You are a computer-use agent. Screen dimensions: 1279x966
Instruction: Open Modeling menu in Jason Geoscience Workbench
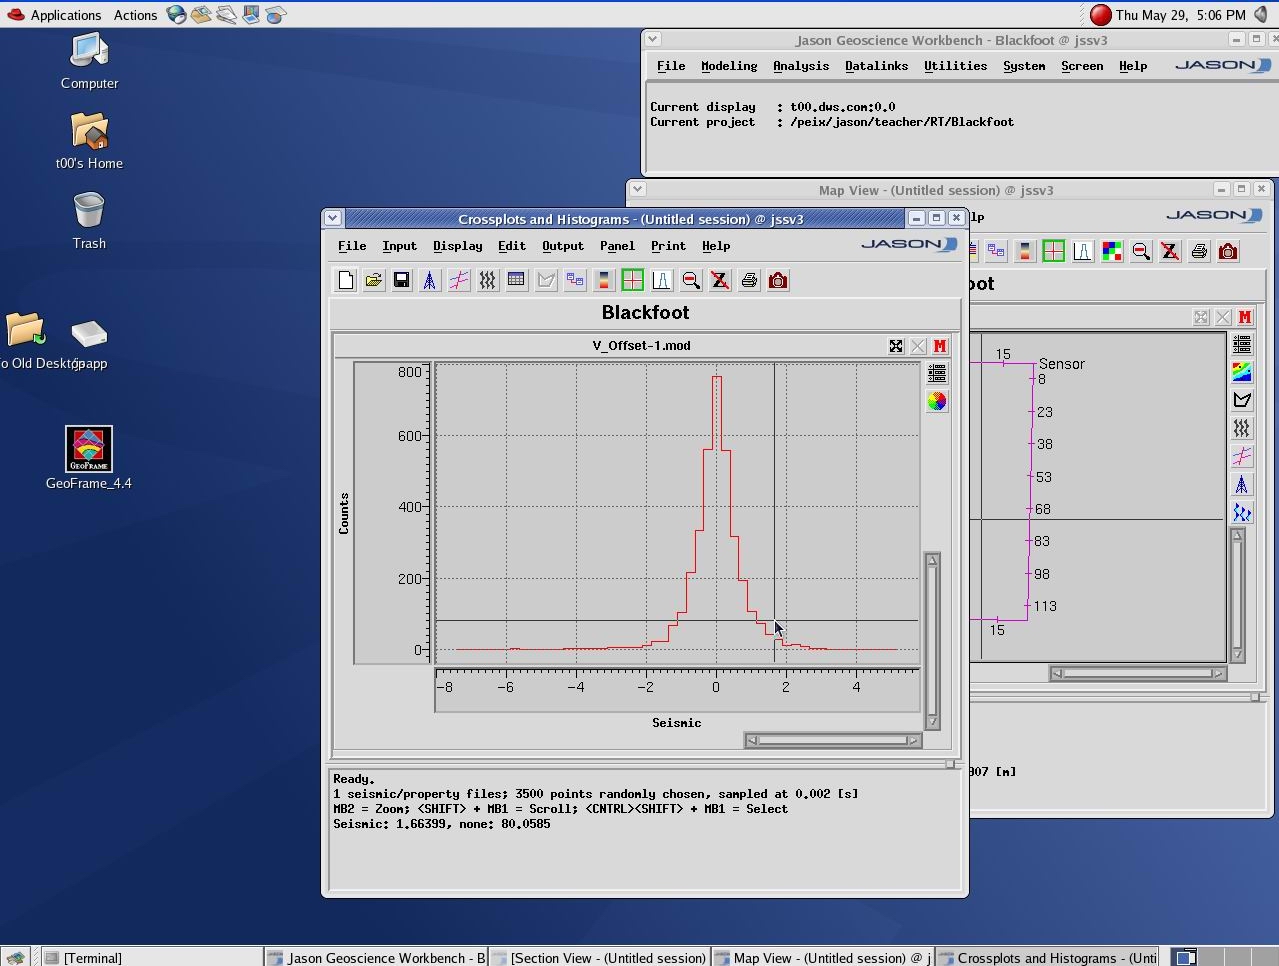coord(729,66)
